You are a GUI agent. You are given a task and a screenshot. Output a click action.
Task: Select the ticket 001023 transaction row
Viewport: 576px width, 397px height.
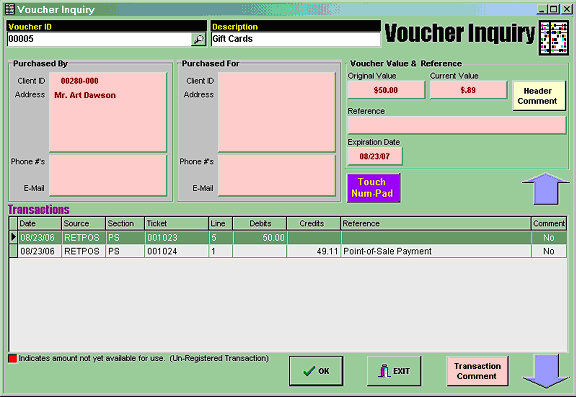[288, 238]
